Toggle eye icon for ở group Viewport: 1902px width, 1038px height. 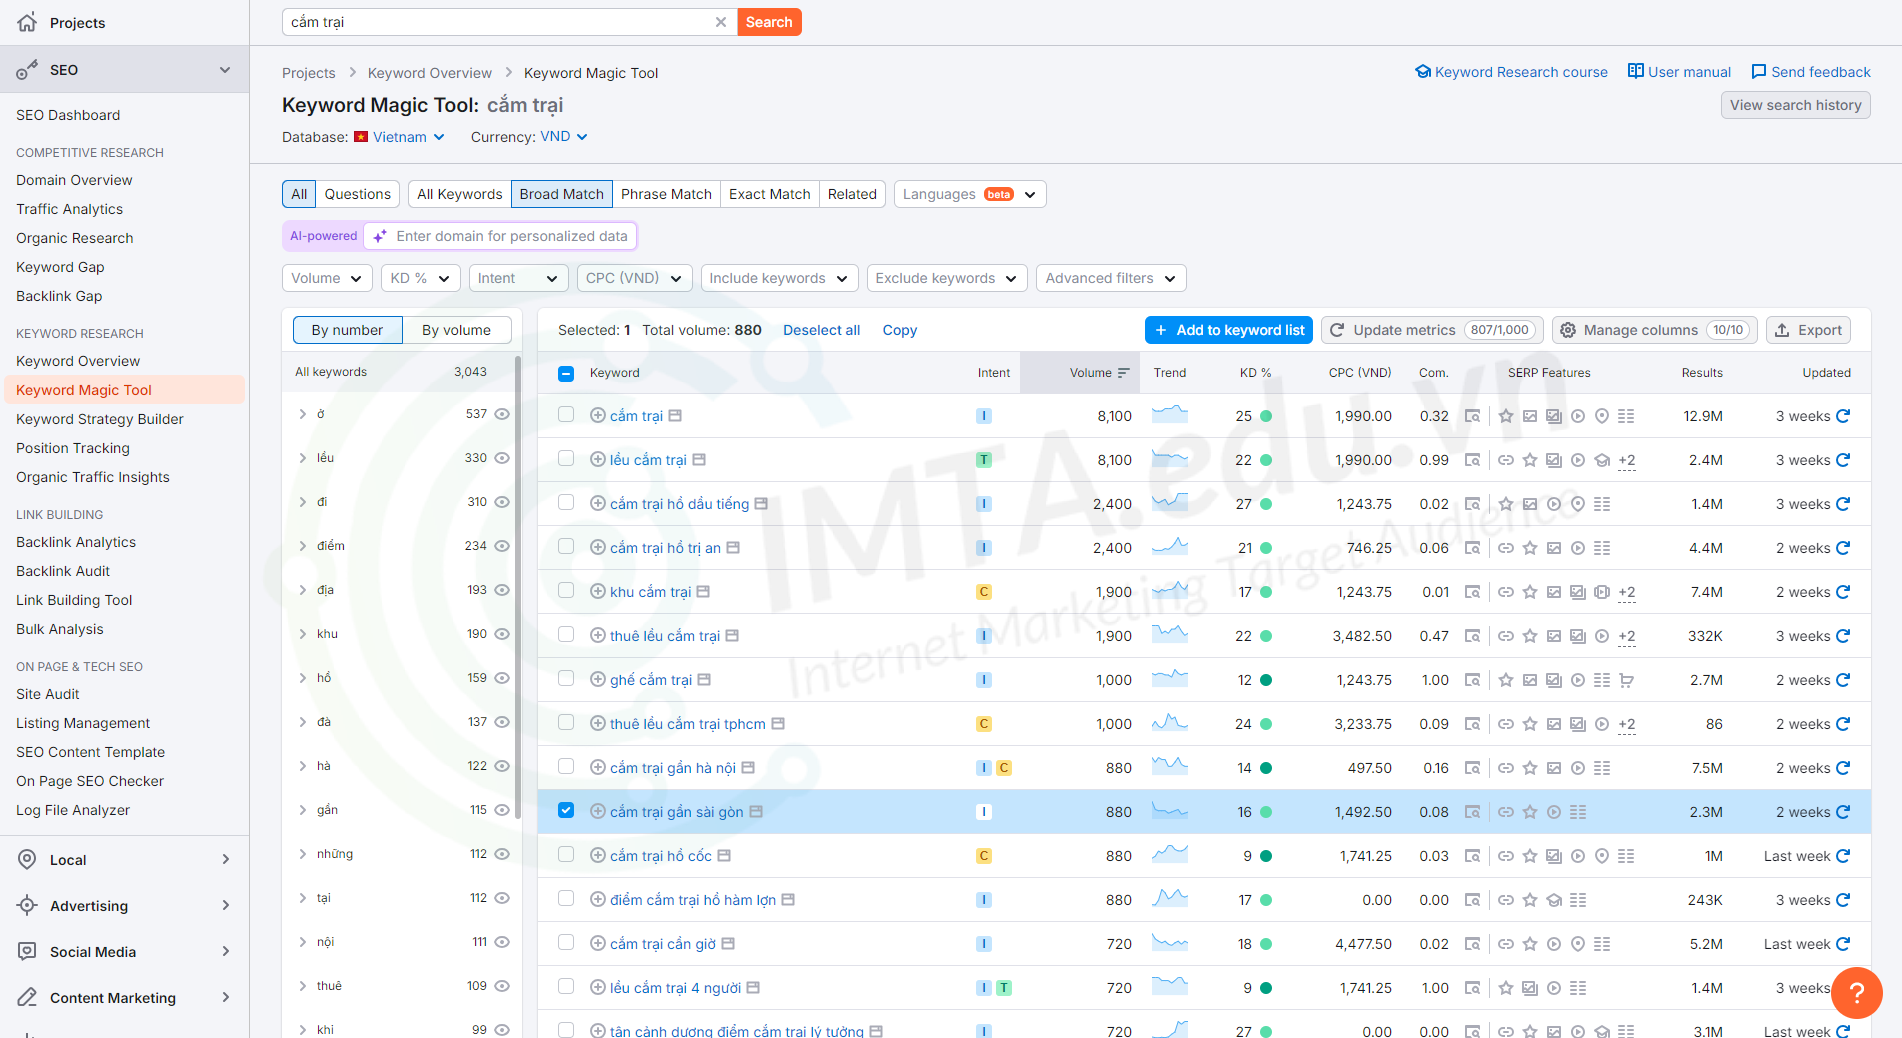tap(502, 414)
